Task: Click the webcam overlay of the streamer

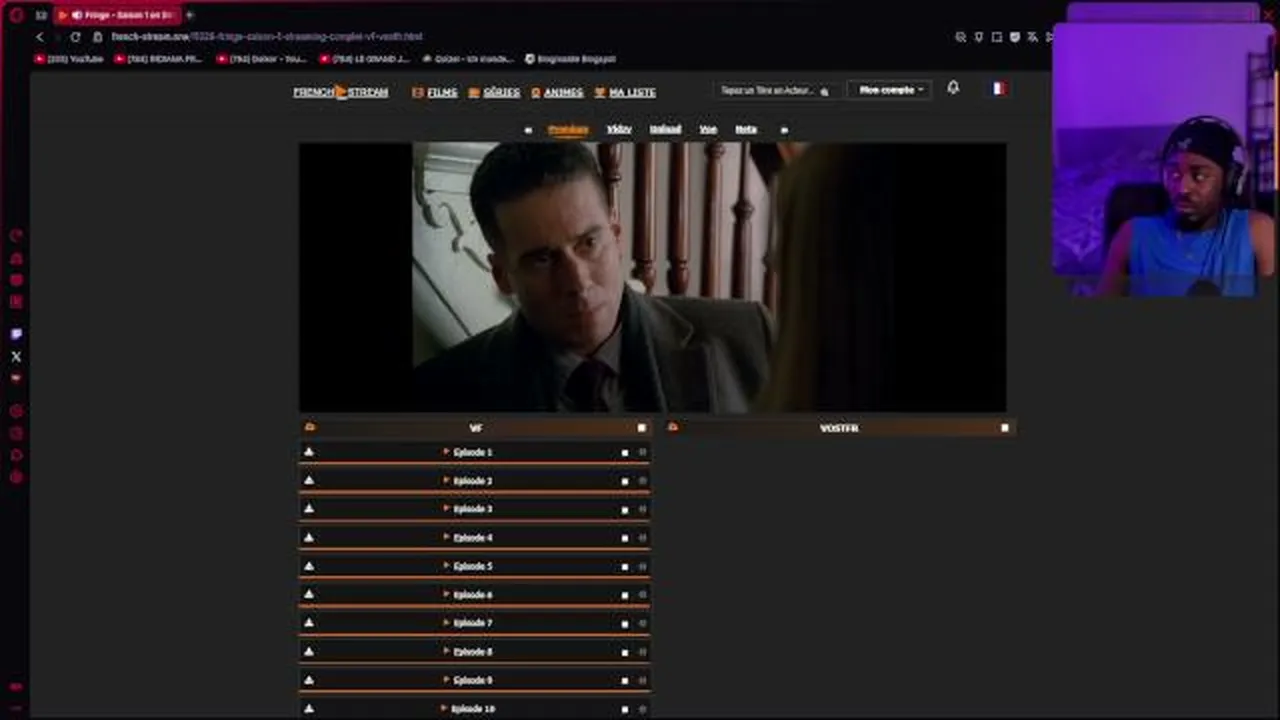Action: tap(1163, 160)
